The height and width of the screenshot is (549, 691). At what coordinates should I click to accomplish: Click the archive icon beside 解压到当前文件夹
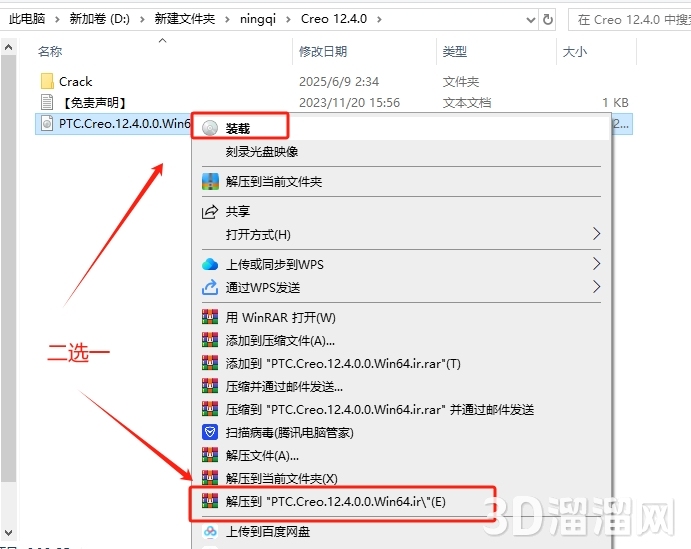pyautogui.click(x=210, y=182)
